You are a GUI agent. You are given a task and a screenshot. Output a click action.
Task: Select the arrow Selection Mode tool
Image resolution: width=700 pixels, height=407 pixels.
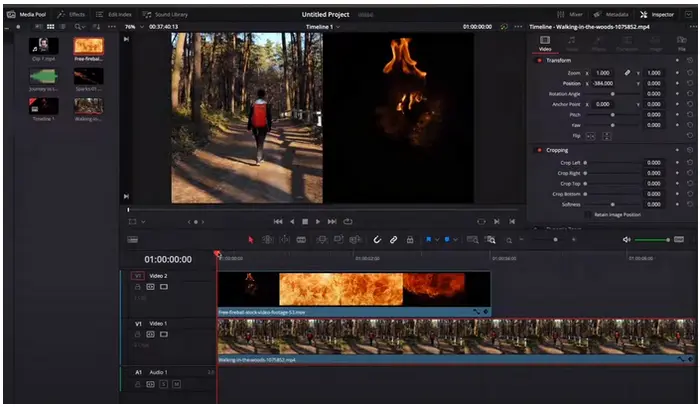(251, 240)
